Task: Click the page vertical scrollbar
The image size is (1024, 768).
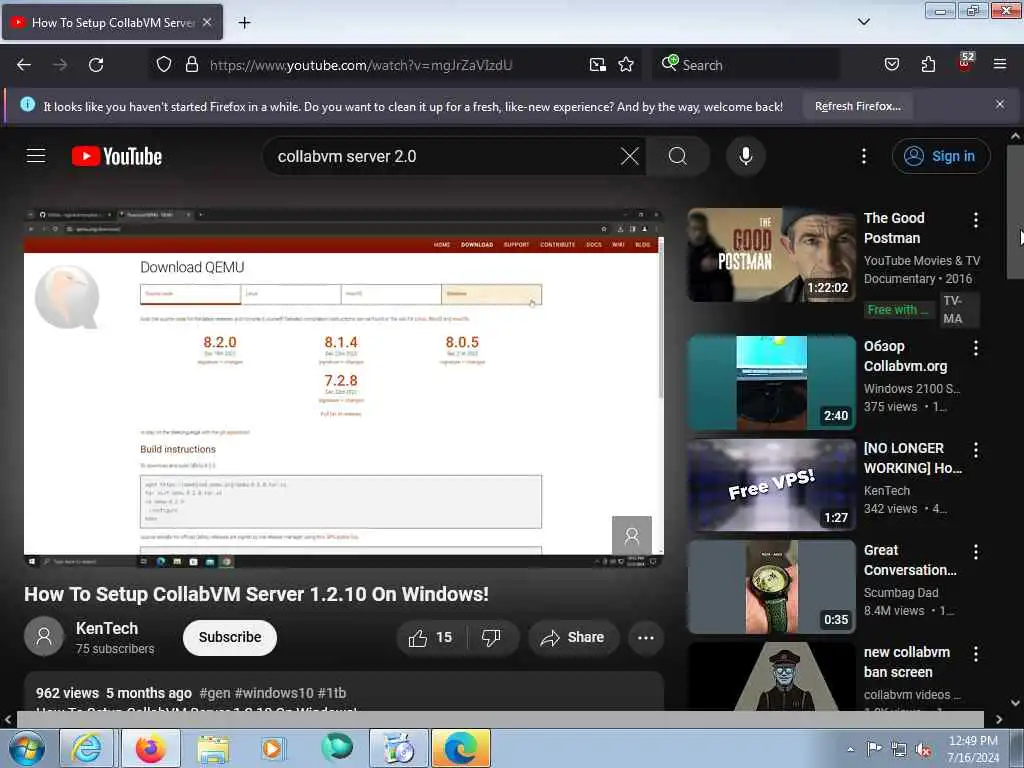Action: [1015, 212]
